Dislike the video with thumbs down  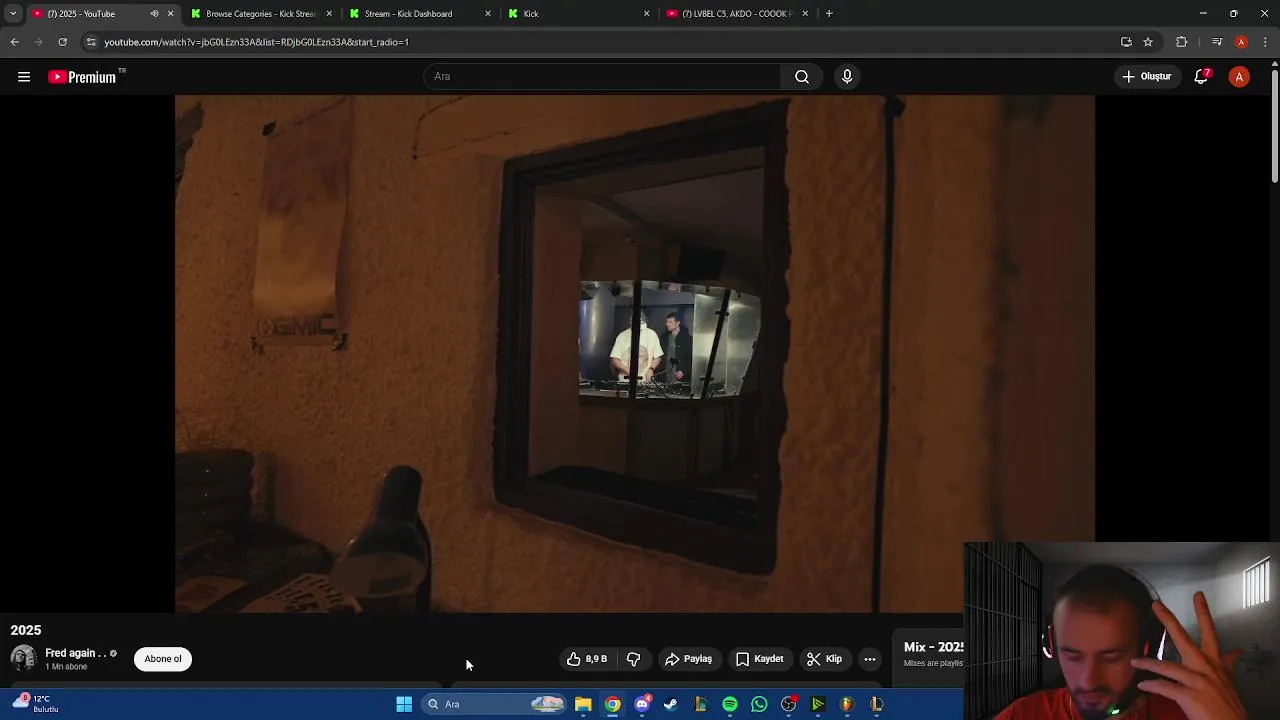tap(633, 659)
